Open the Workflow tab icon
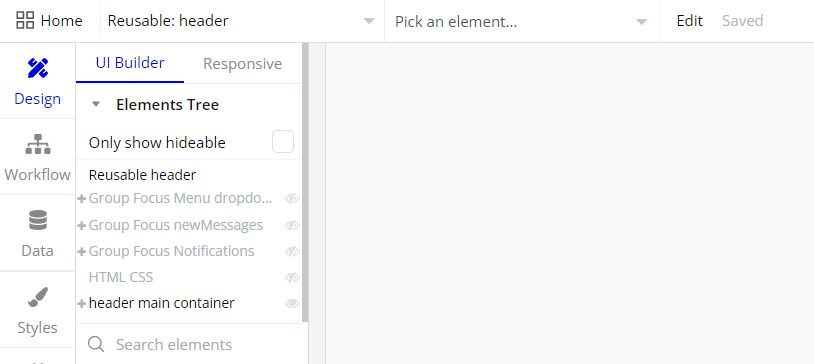Viewport: 814px width, 364px height. pos(37,144)
